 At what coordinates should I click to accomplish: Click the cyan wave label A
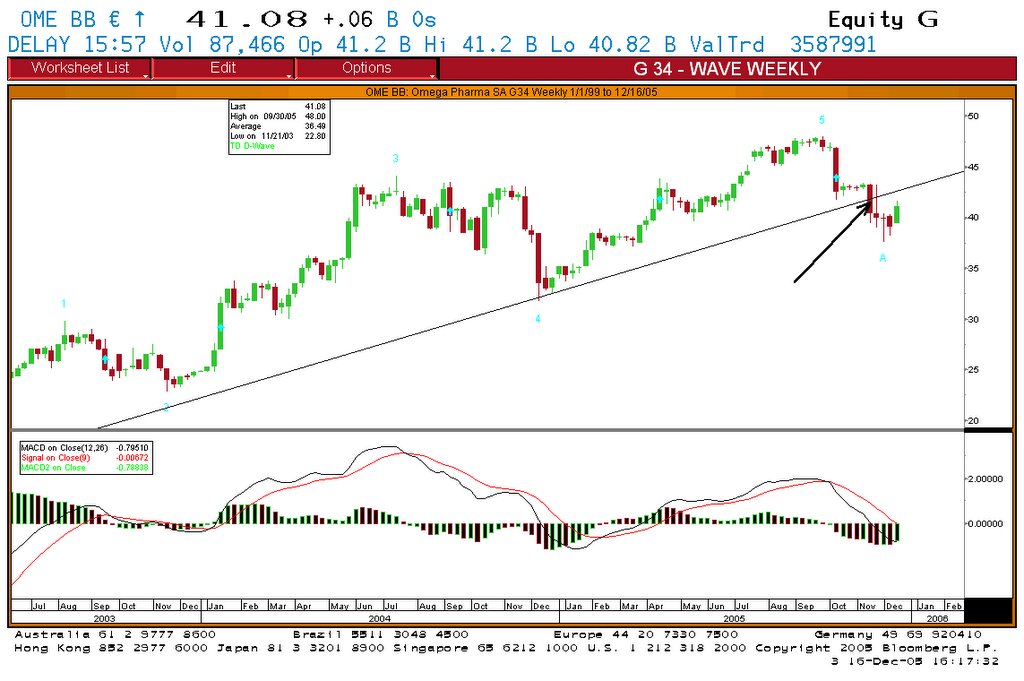[882, 258]
